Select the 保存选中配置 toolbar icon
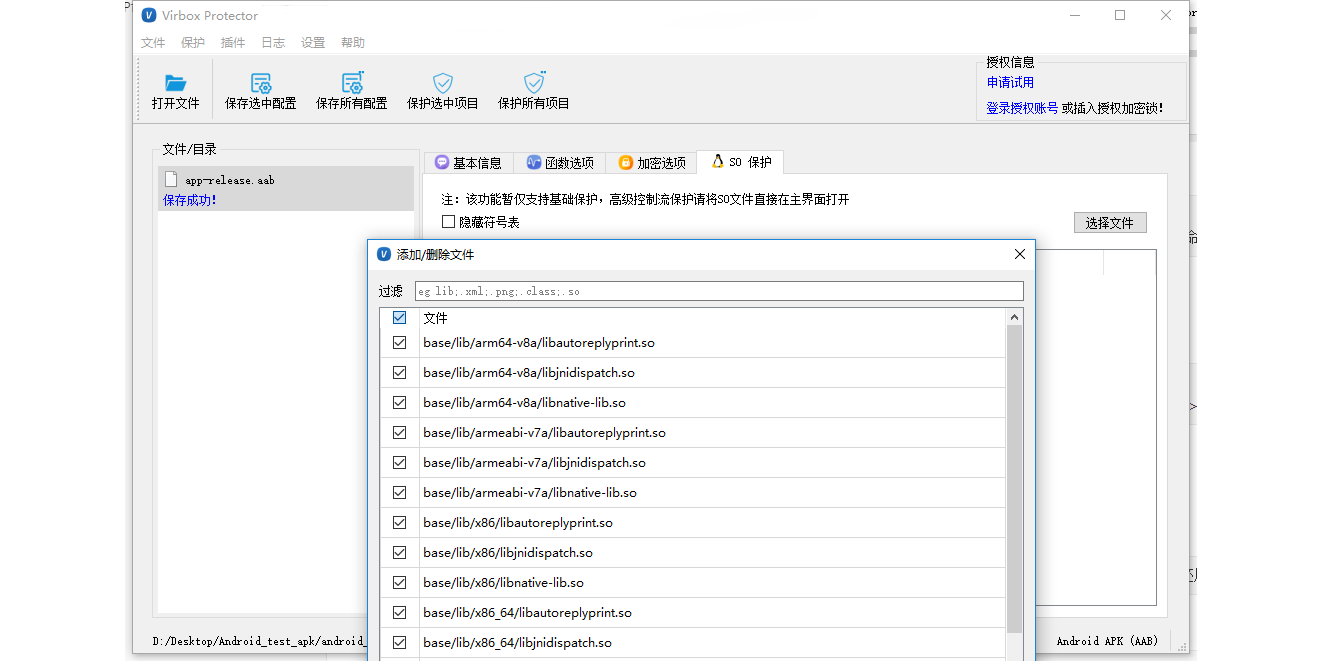 [261, 84]
